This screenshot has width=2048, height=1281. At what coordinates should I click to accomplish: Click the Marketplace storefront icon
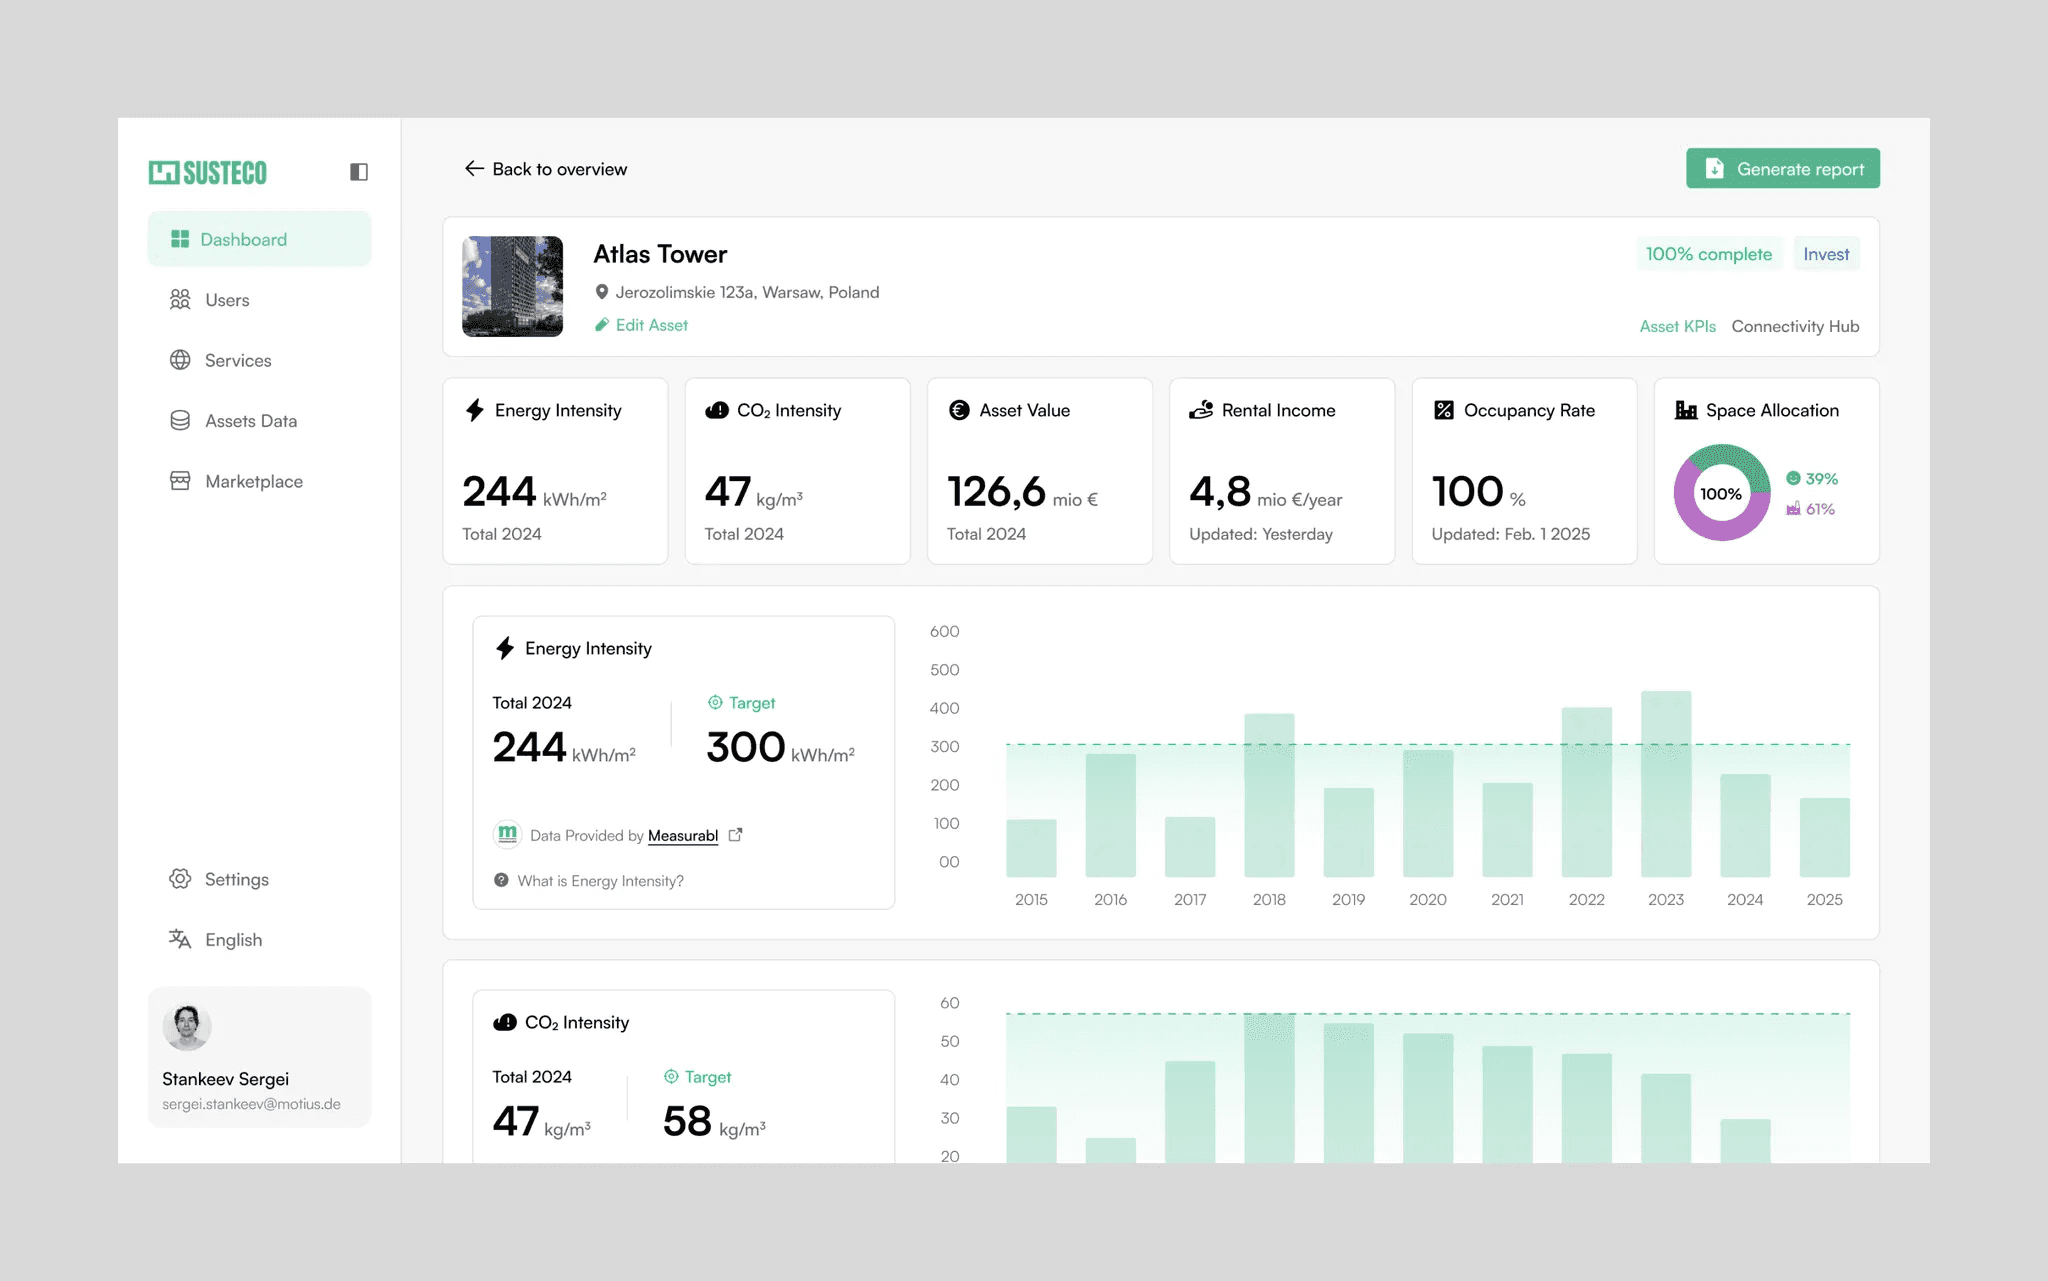point(180,481)
